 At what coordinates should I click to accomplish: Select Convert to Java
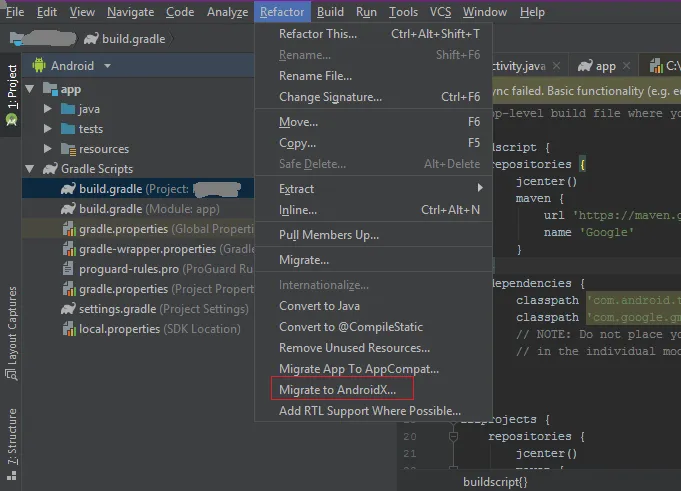pyautogui.click(x=374, y=306)
